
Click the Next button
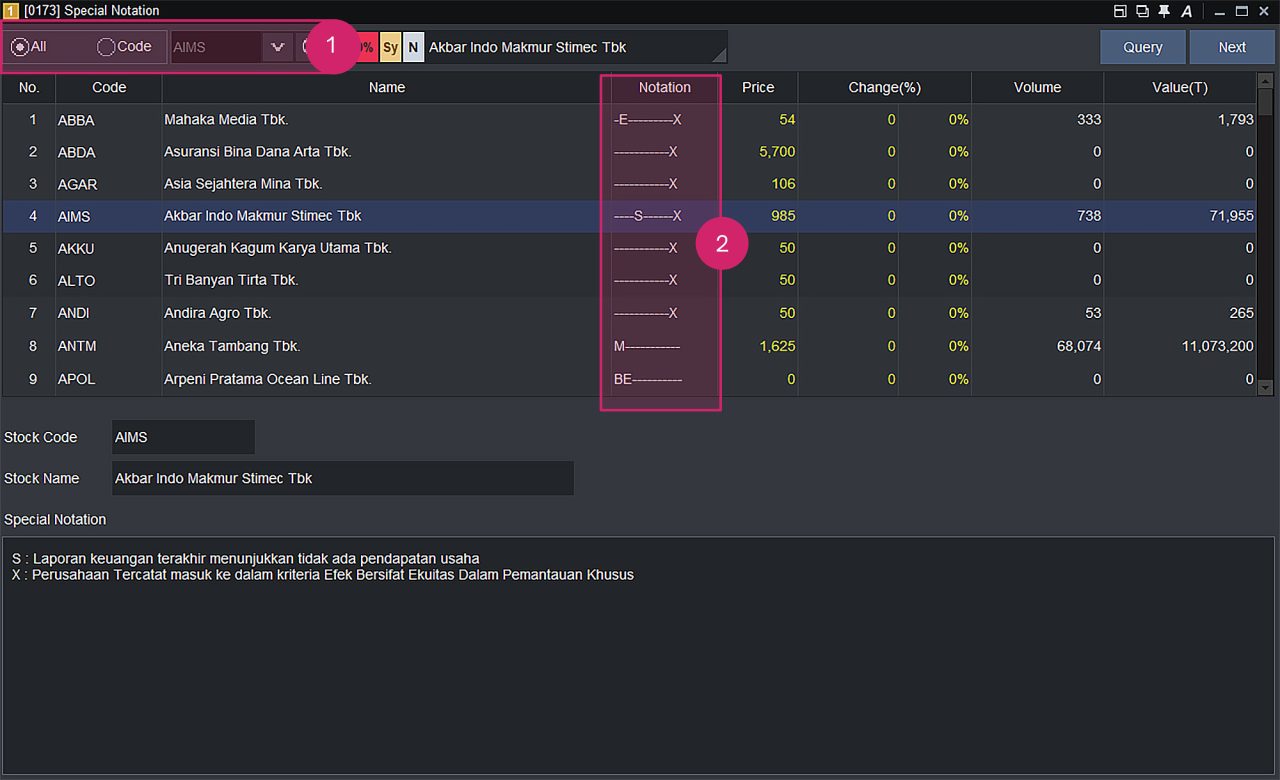pos(1231,46)
